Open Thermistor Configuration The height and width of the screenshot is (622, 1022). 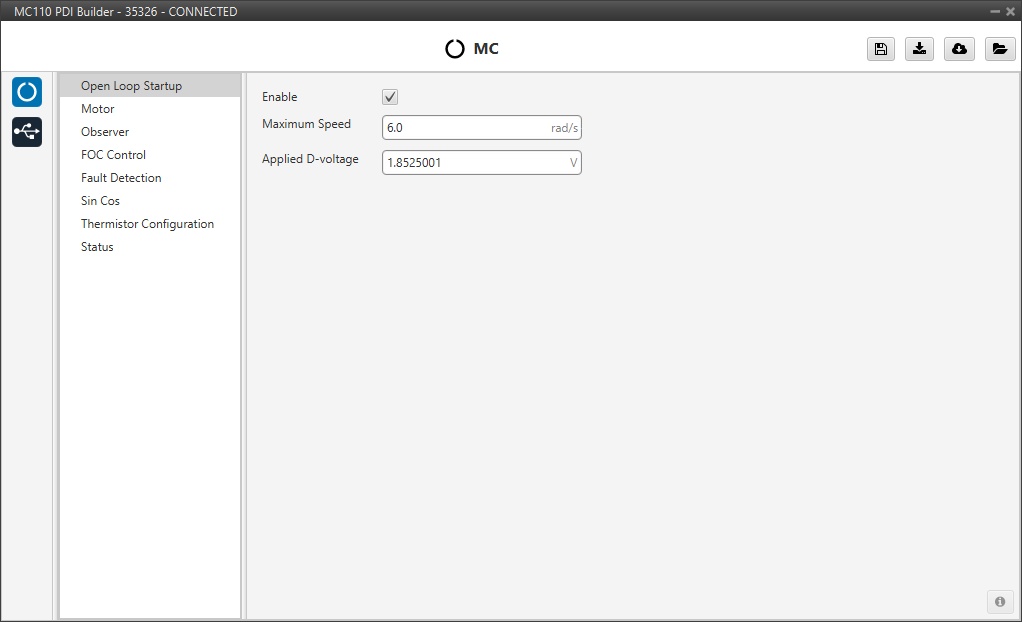pos(147,224)
